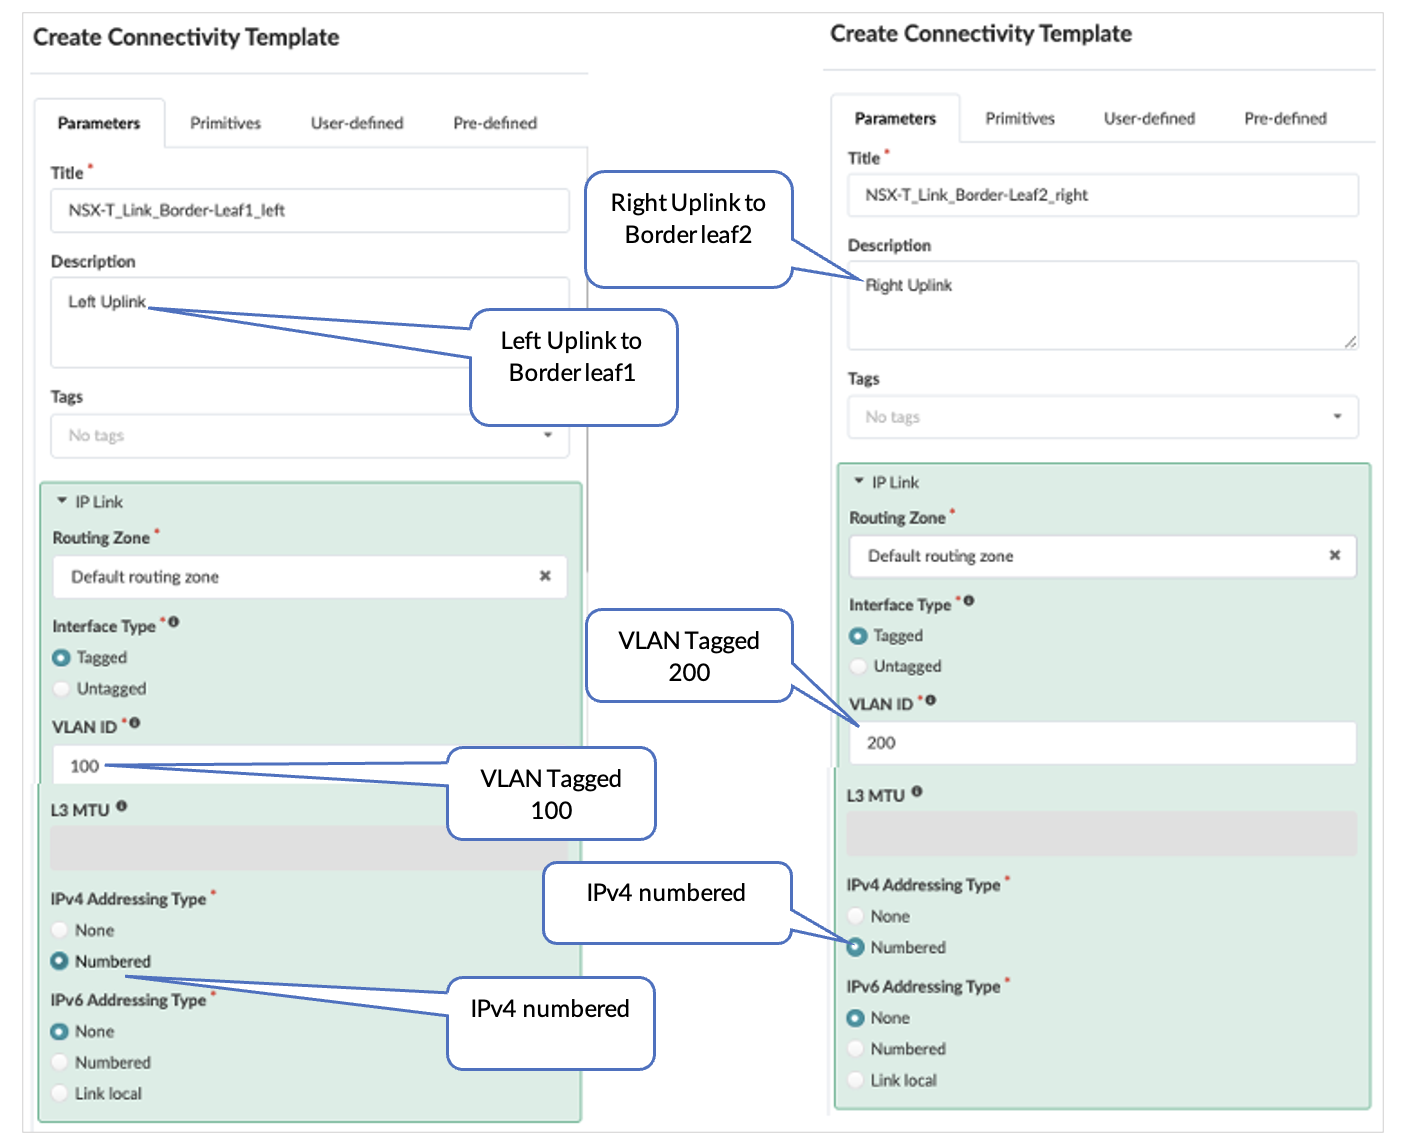1414x1144 pixels.
Task: Click info icon beside right L3 MTU
Action: point(917,792)
